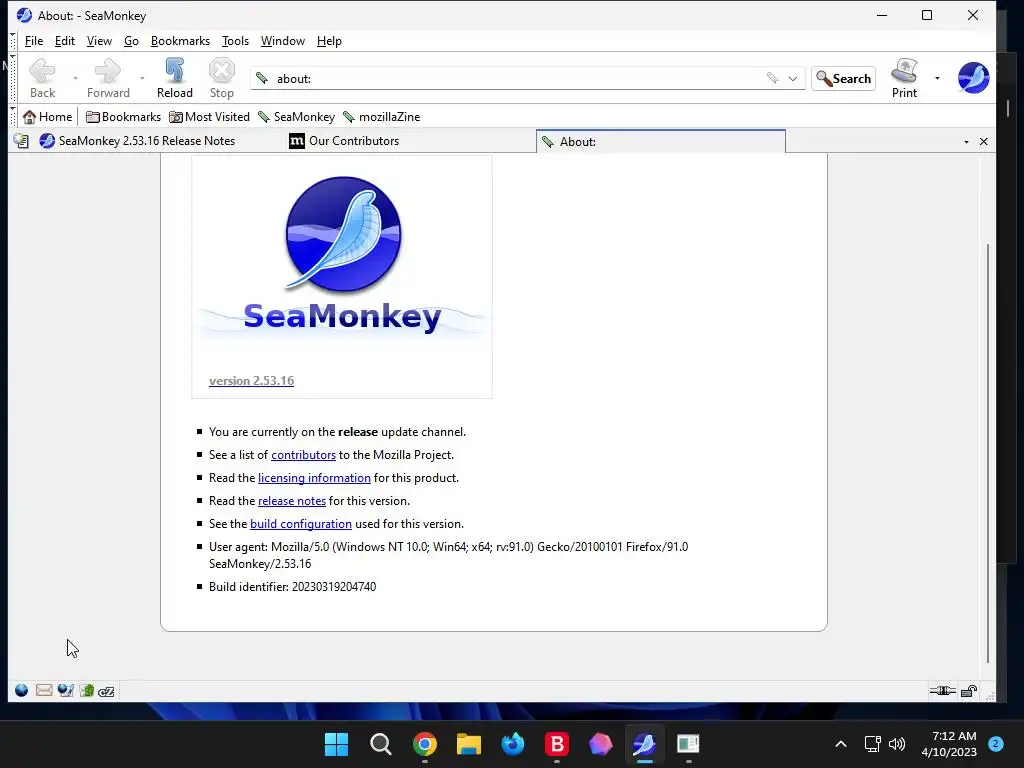Viewport: 1024px width, 768px height.
Task: Open Windows Search from the taskbar
Action: (x=381, y=744)
